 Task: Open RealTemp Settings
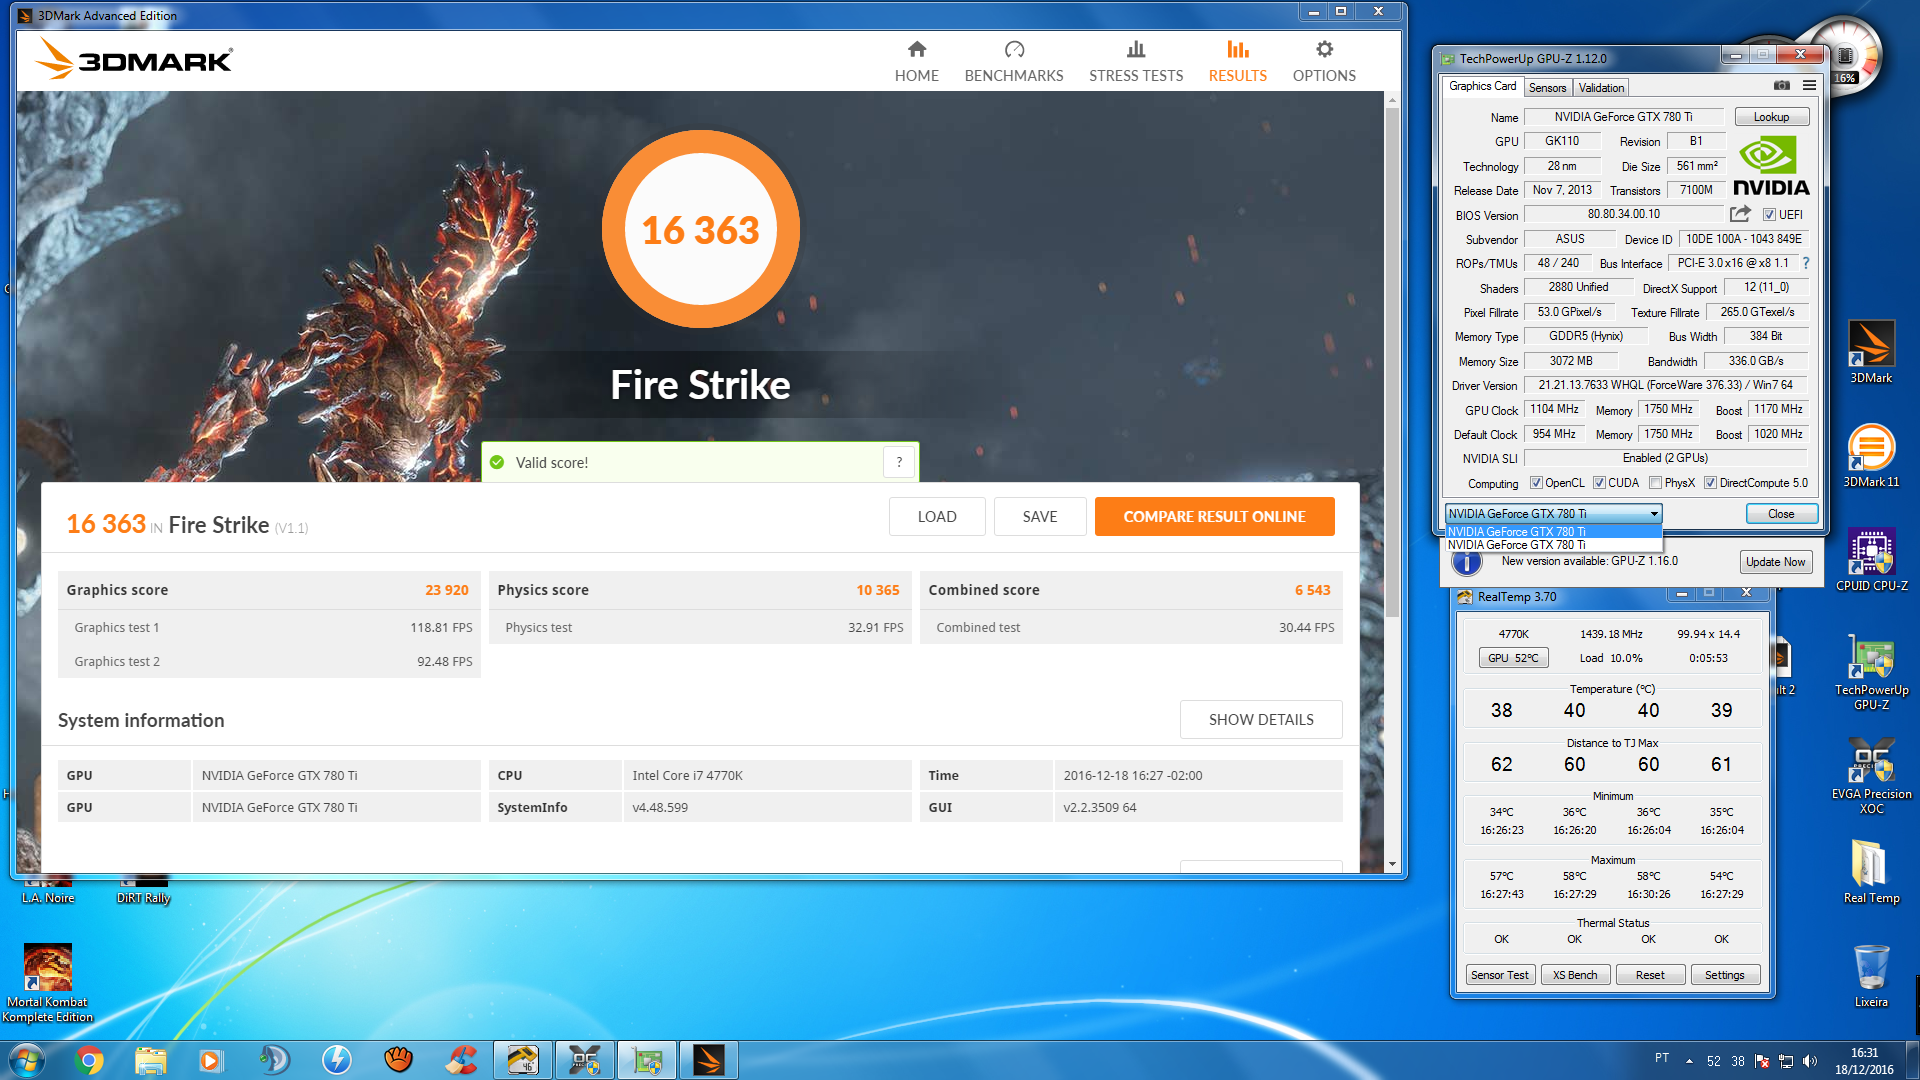pyautogui.click(x=1724, y=975)
